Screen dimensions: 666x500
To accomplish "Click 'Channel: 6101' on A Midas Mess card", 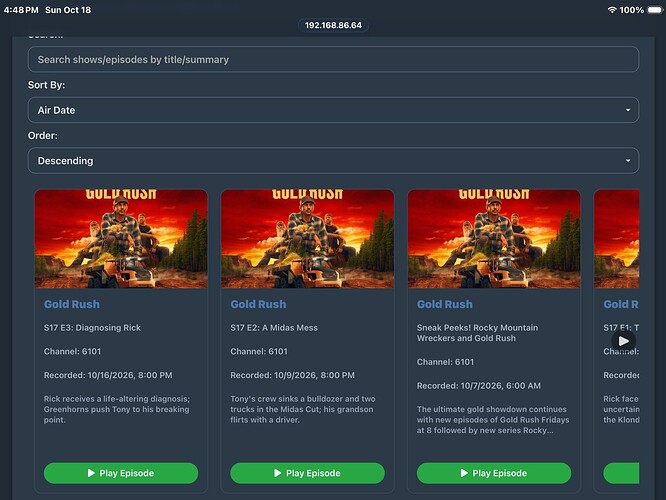I will click(259, 351).
